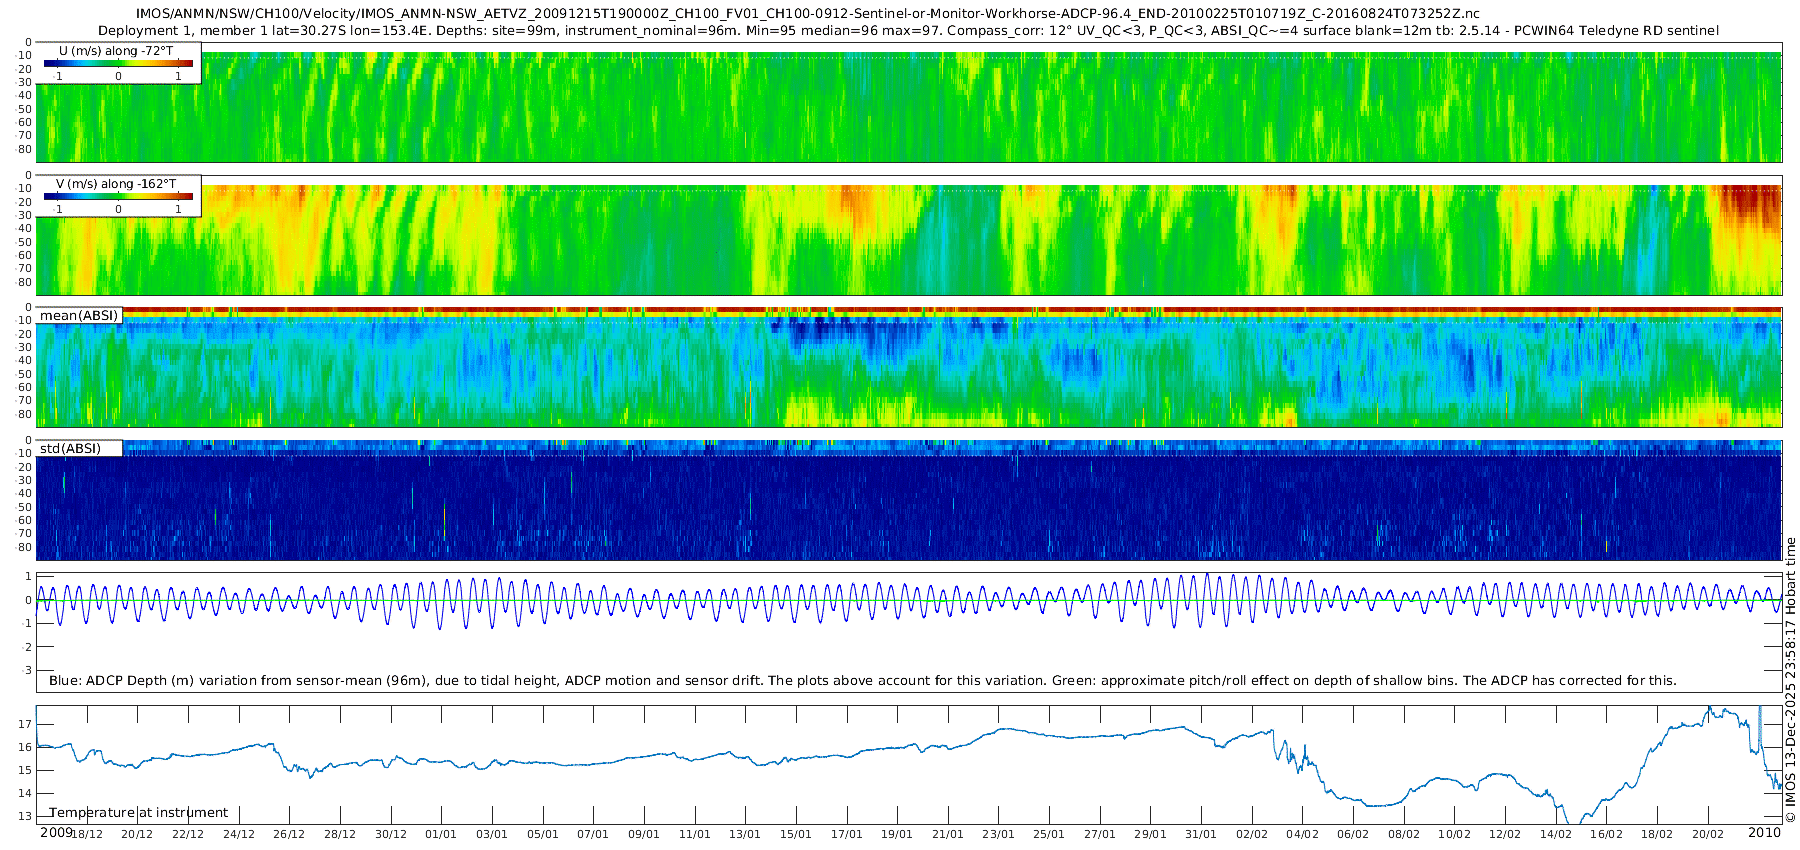Click the 17 tick on temperature axis
The width and height of the screenshot is (1800, 850).
(26, 724)
